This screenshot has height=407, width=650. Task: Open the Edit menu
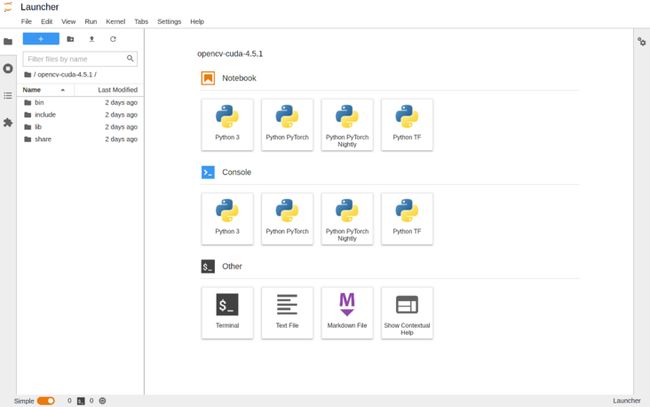46,22
